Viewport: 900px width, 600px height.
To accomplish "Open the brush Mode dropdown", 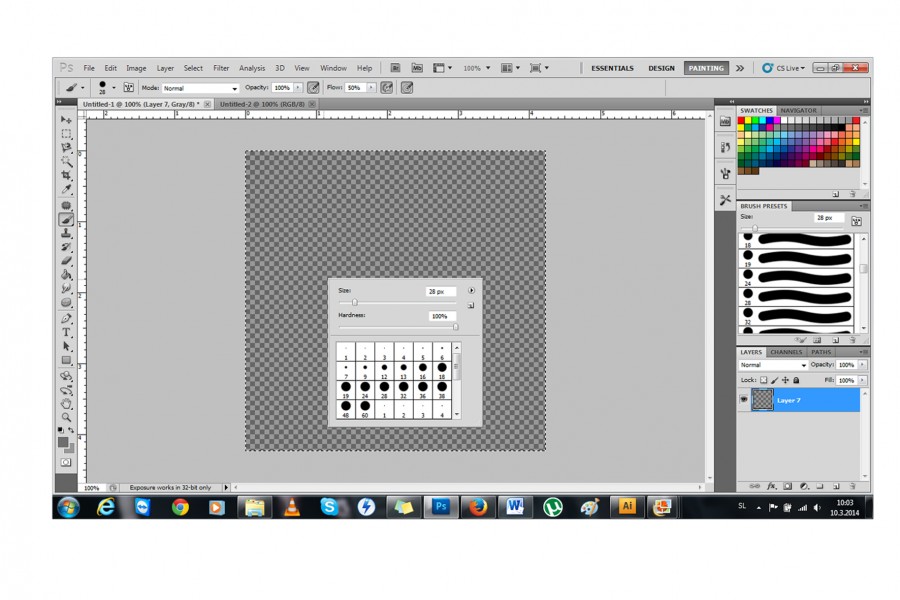I will coord(201,88).
